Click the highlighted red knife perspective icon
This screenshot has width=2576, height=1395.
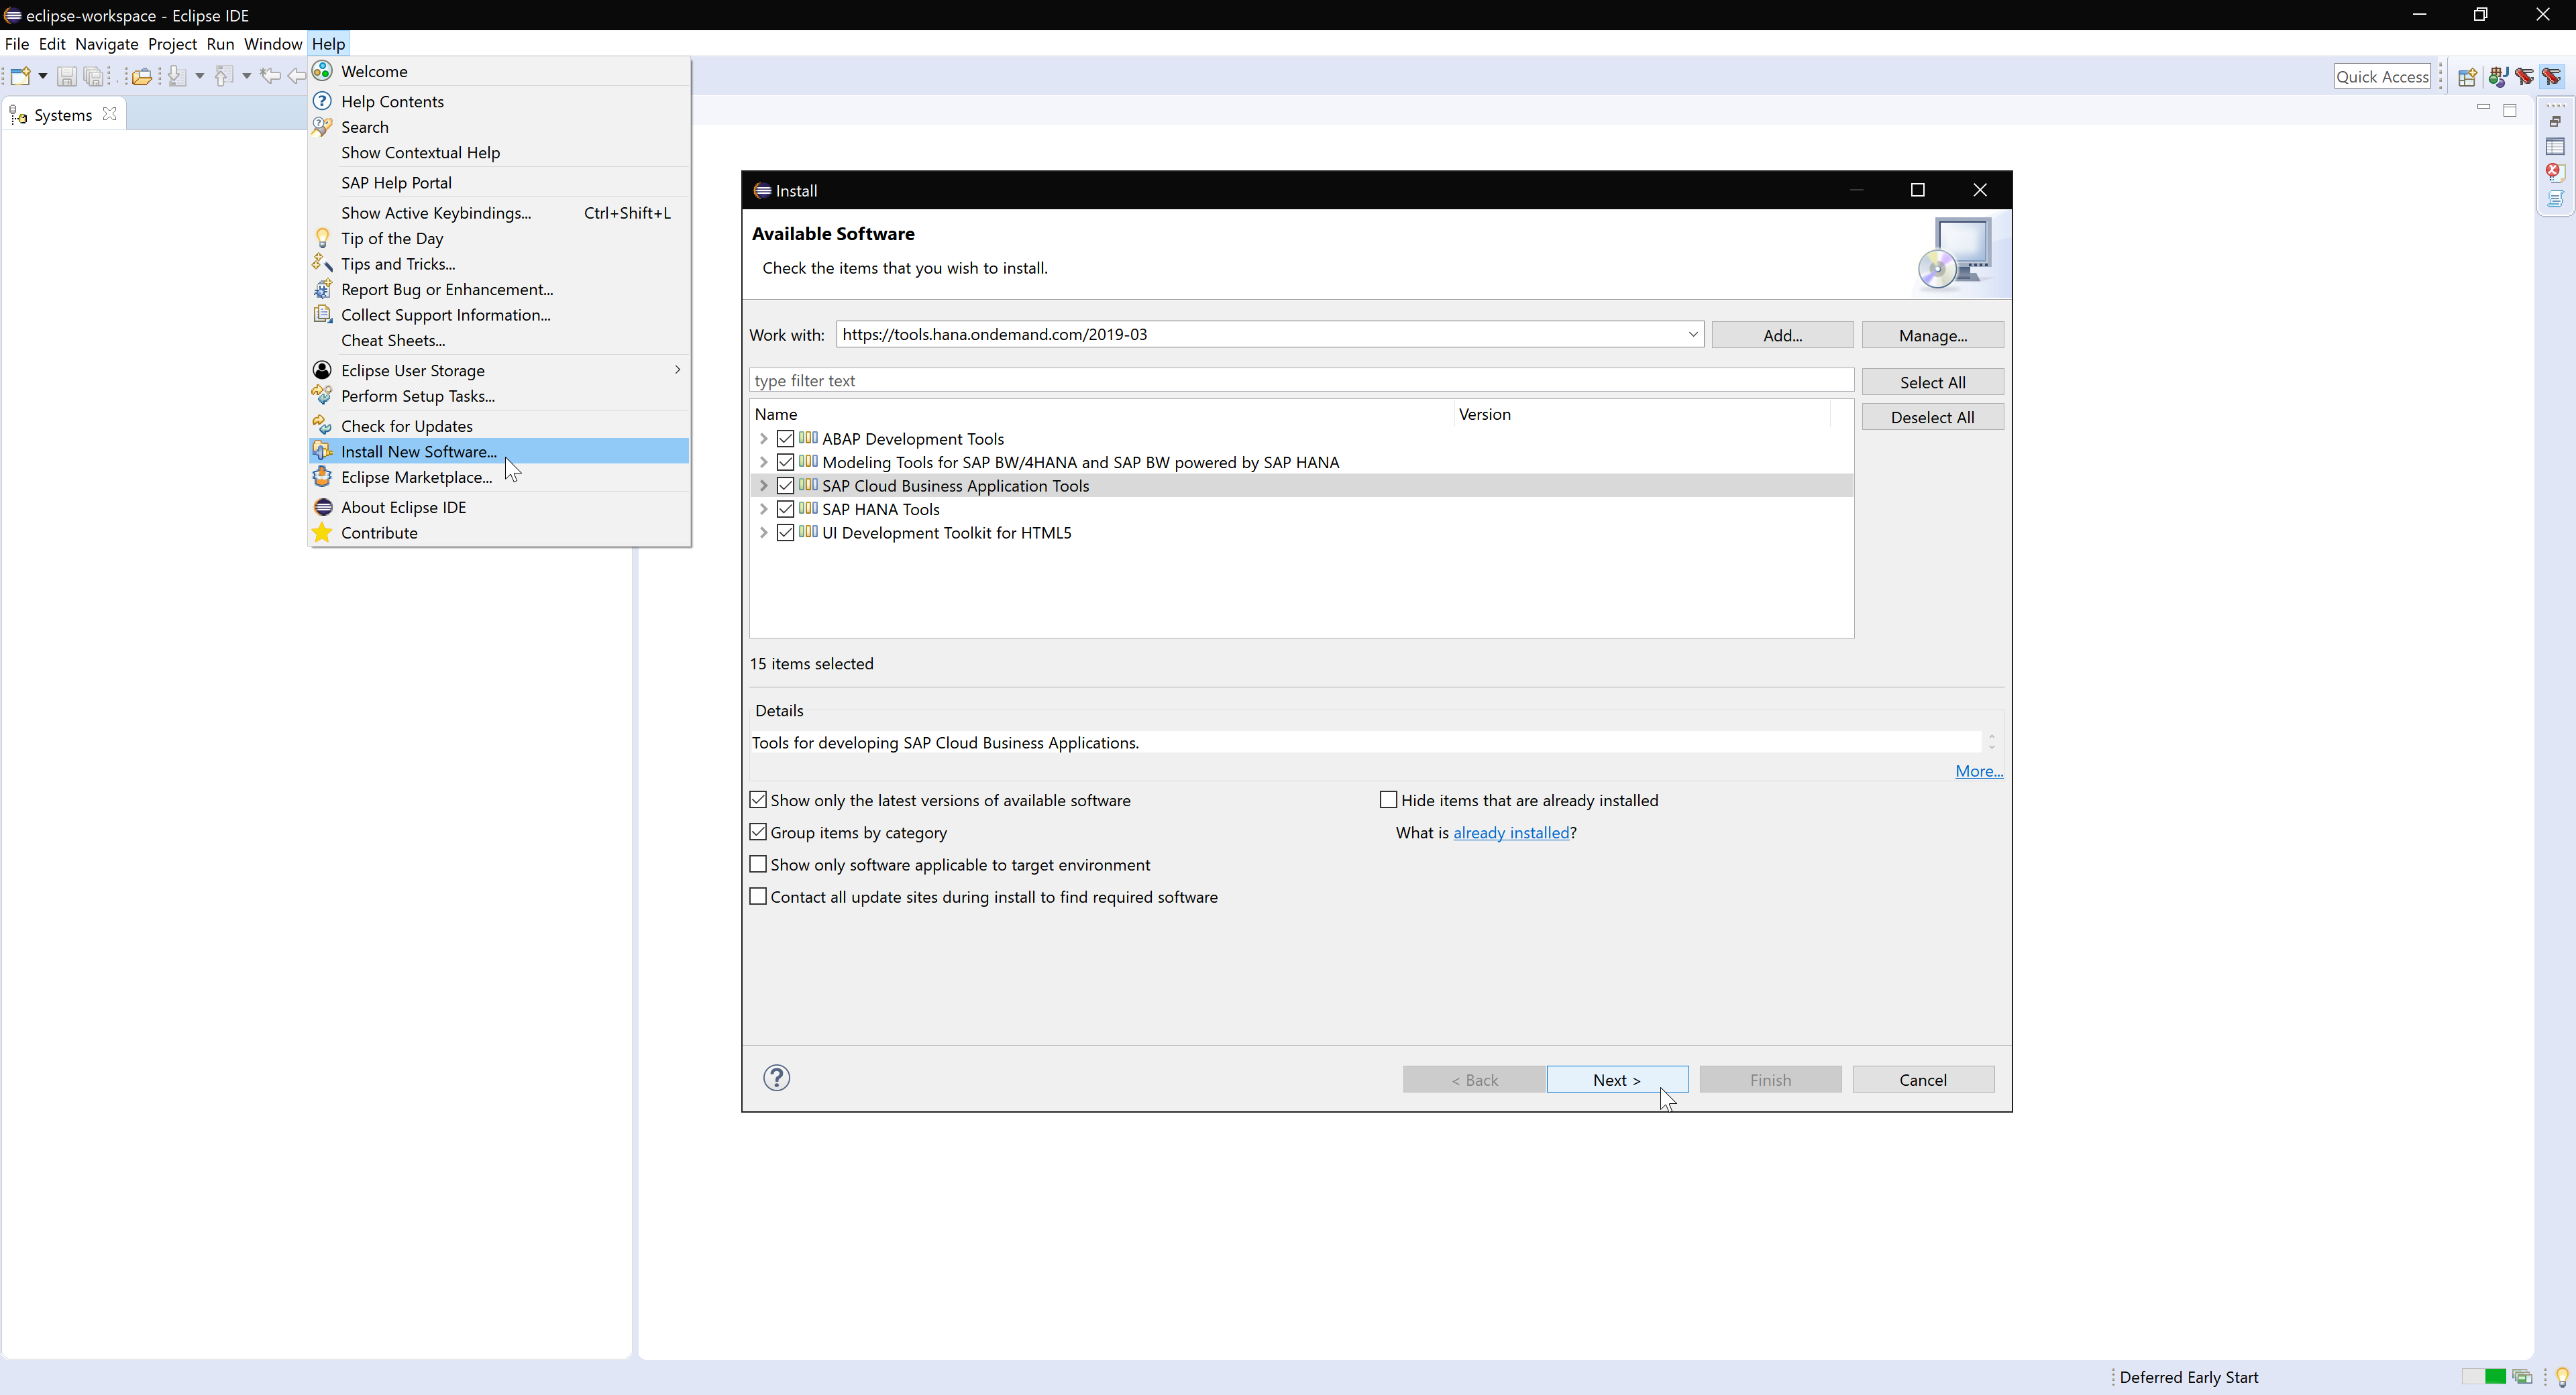tap(2552, 77)
